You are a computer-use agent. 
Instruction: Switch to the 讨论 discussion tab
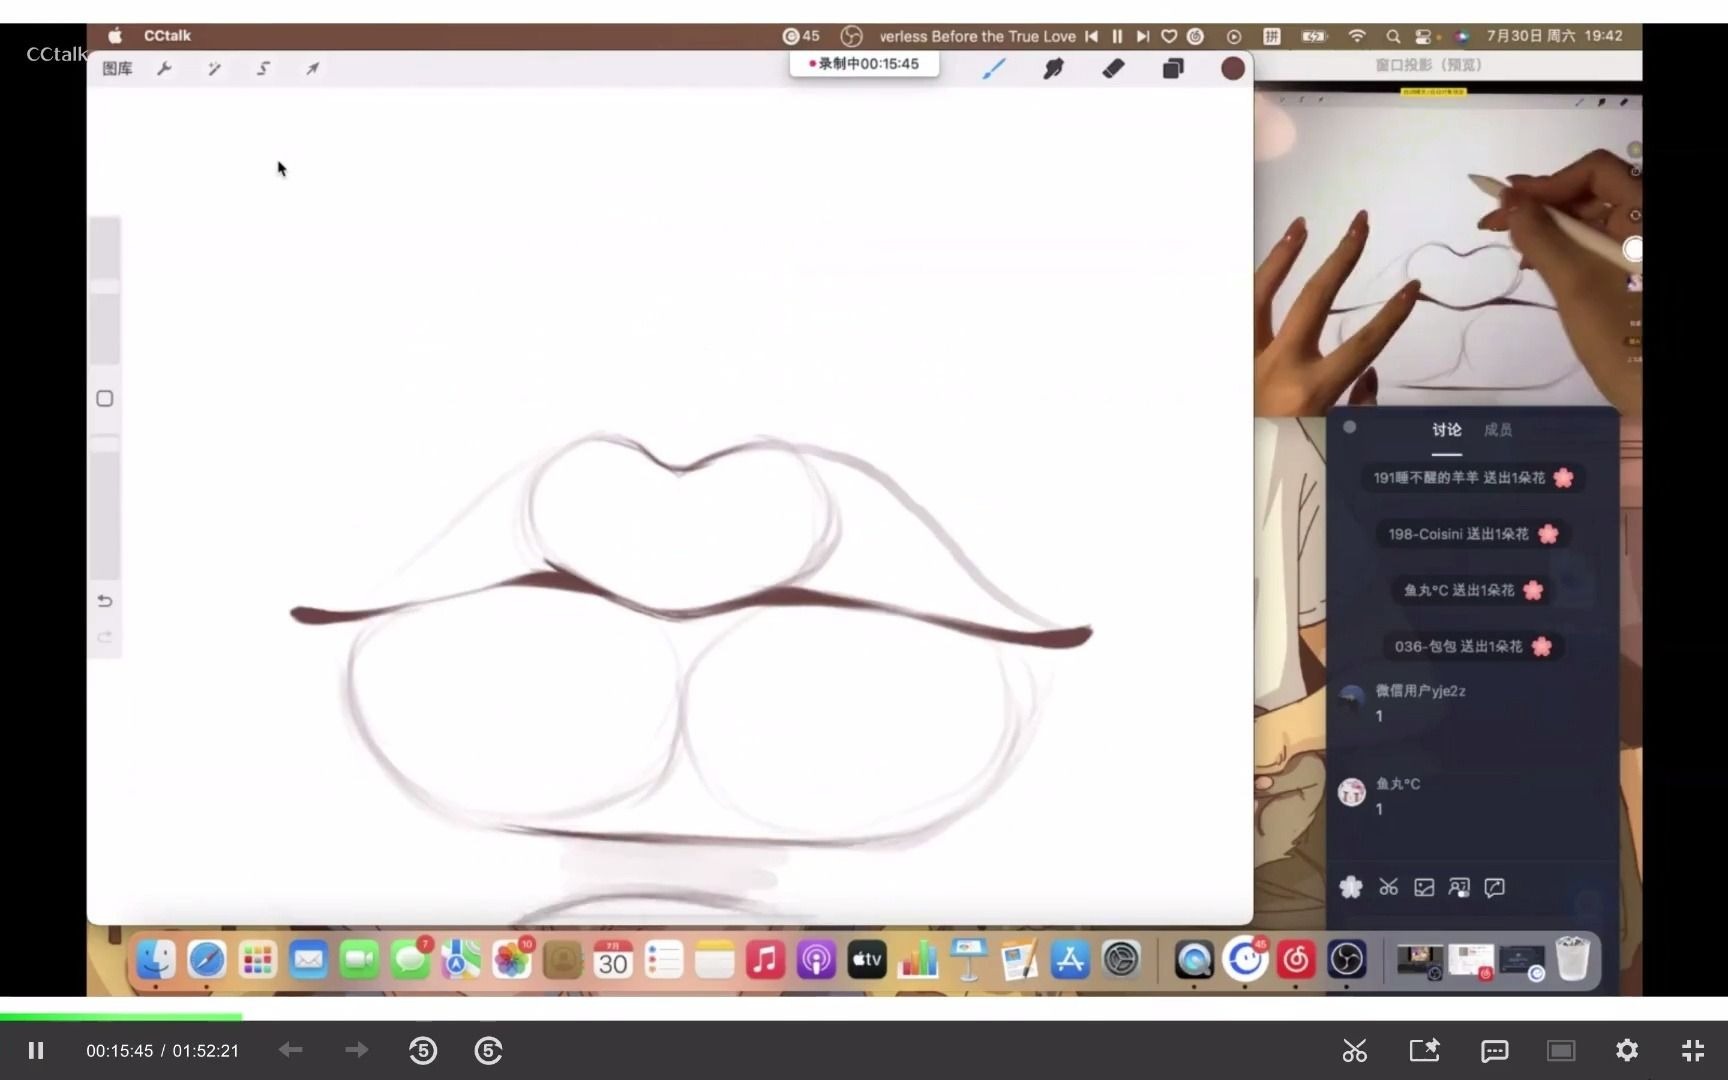(x=1446, y=430)
